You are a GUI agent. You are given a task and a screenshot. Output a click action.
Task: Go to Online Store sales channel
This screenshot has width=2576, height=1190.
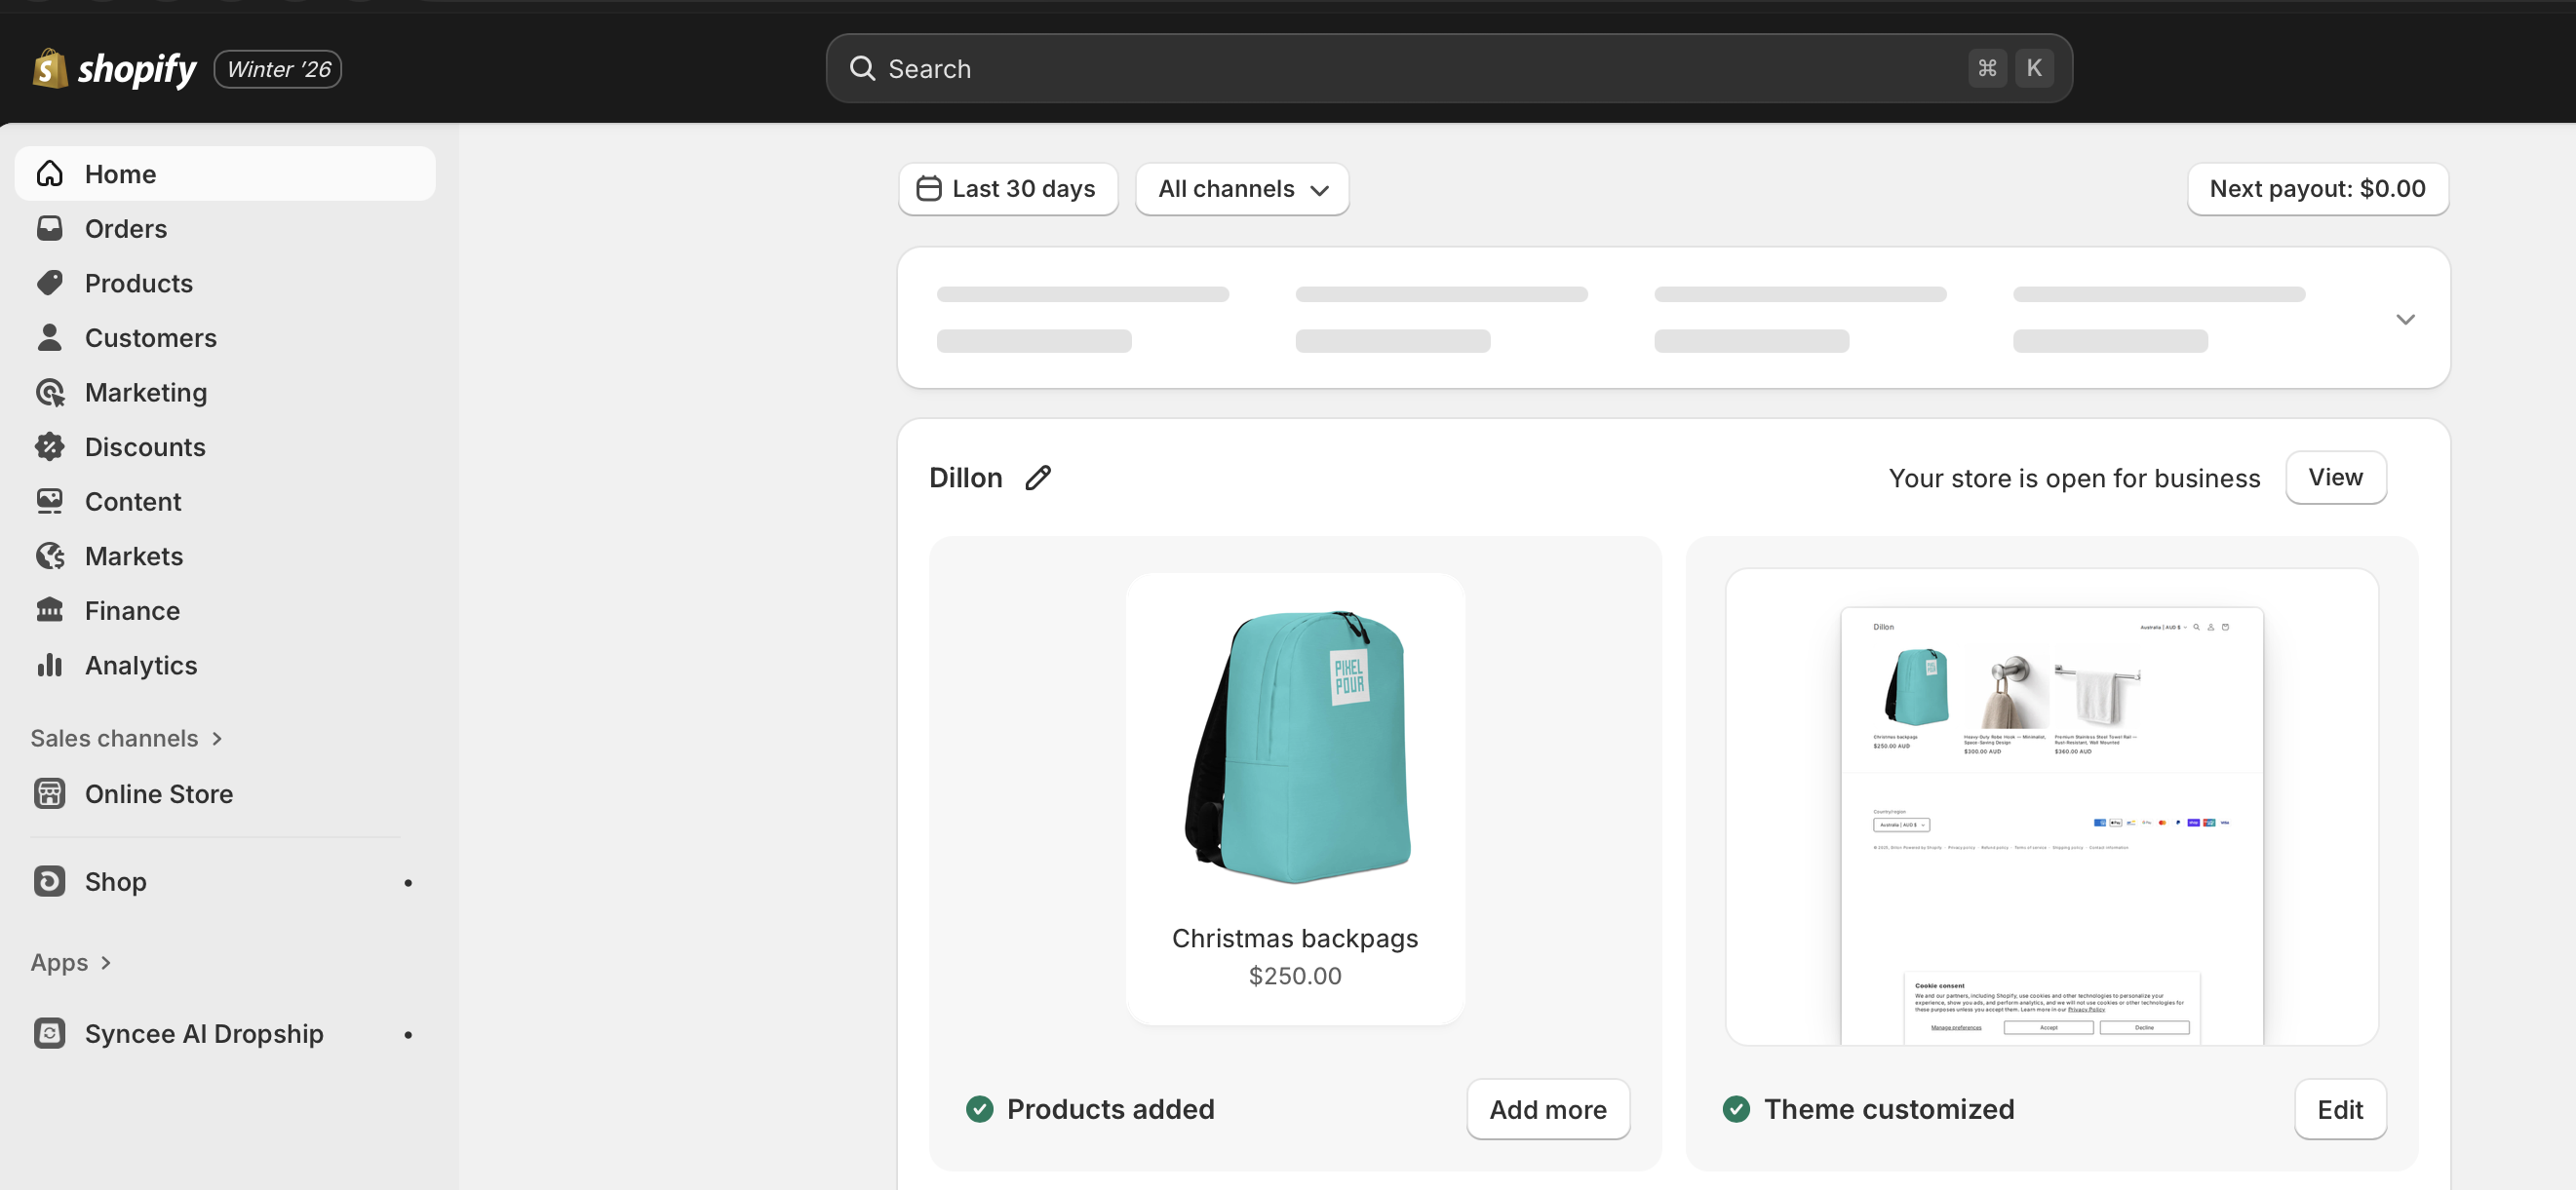point(158,794)
